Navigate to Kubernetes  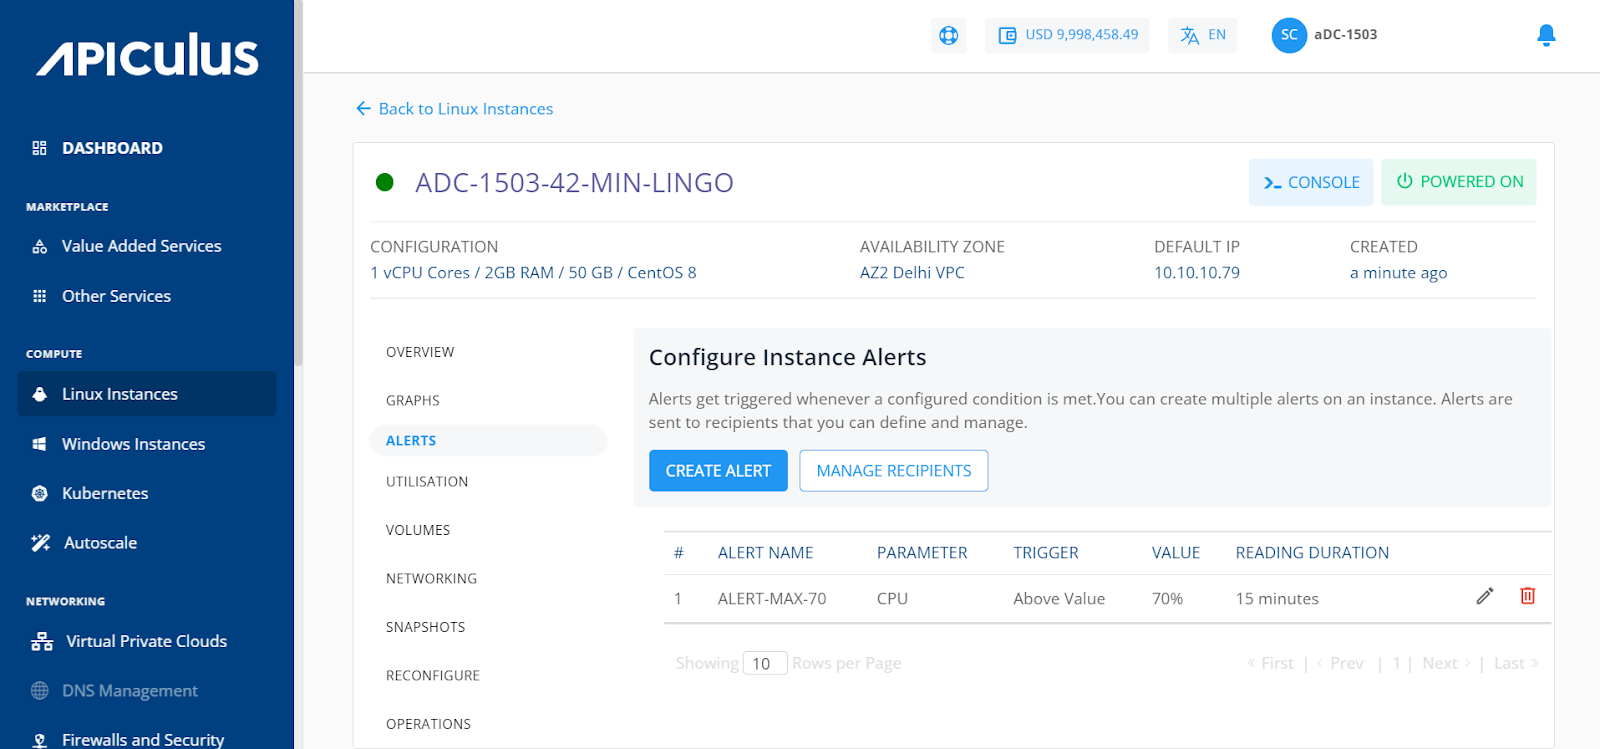[105, 493]
